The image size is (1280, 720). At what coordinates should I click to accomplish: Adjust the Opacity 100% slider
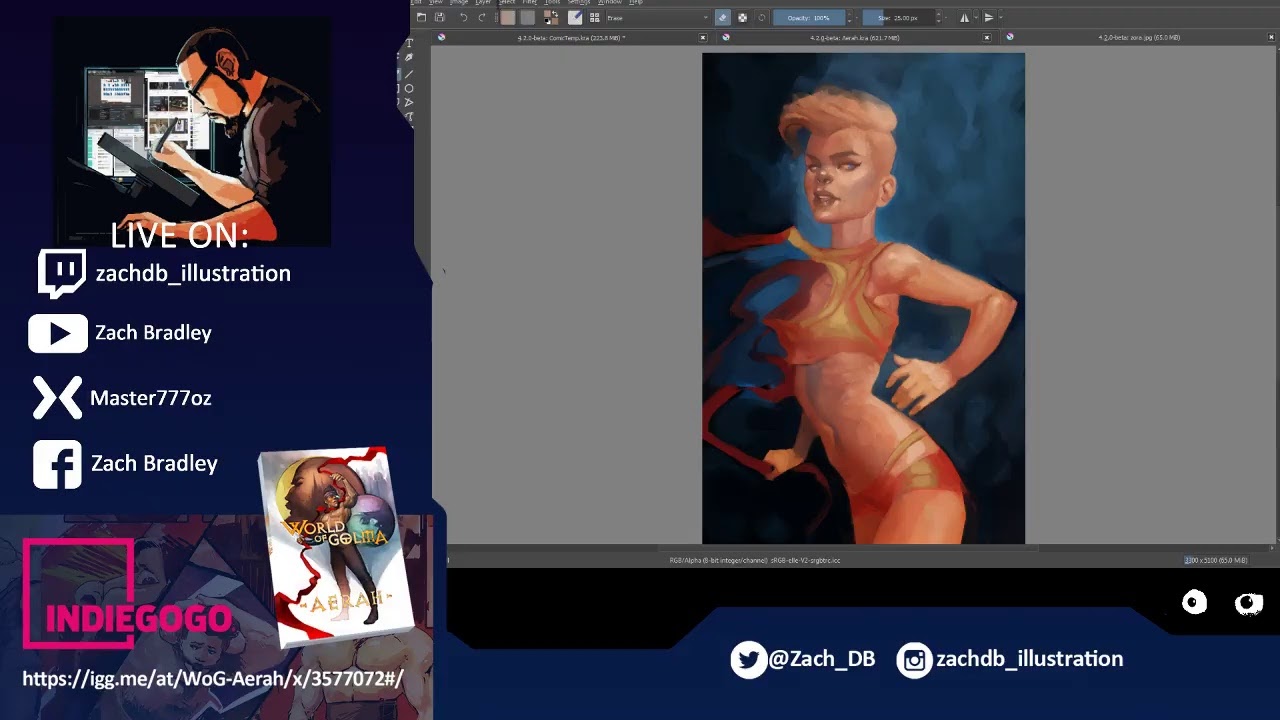(808, 18)
